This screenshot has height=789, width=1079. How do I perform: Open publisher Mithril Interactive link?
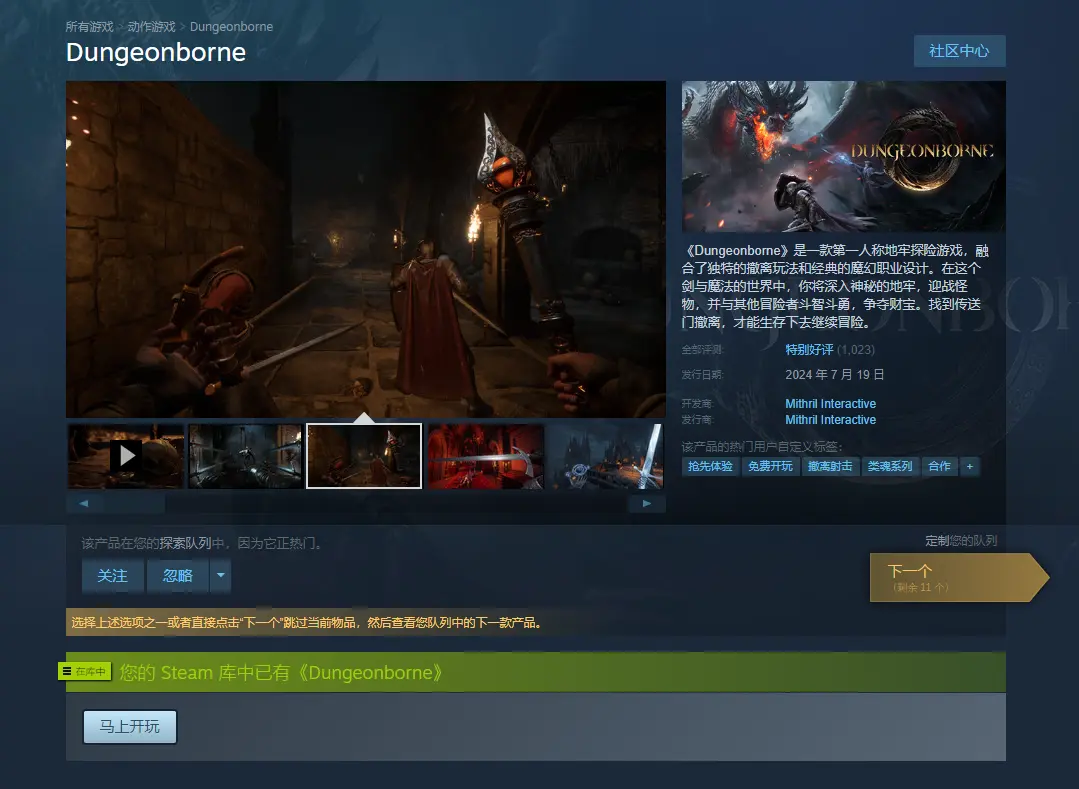click(831, 420)
